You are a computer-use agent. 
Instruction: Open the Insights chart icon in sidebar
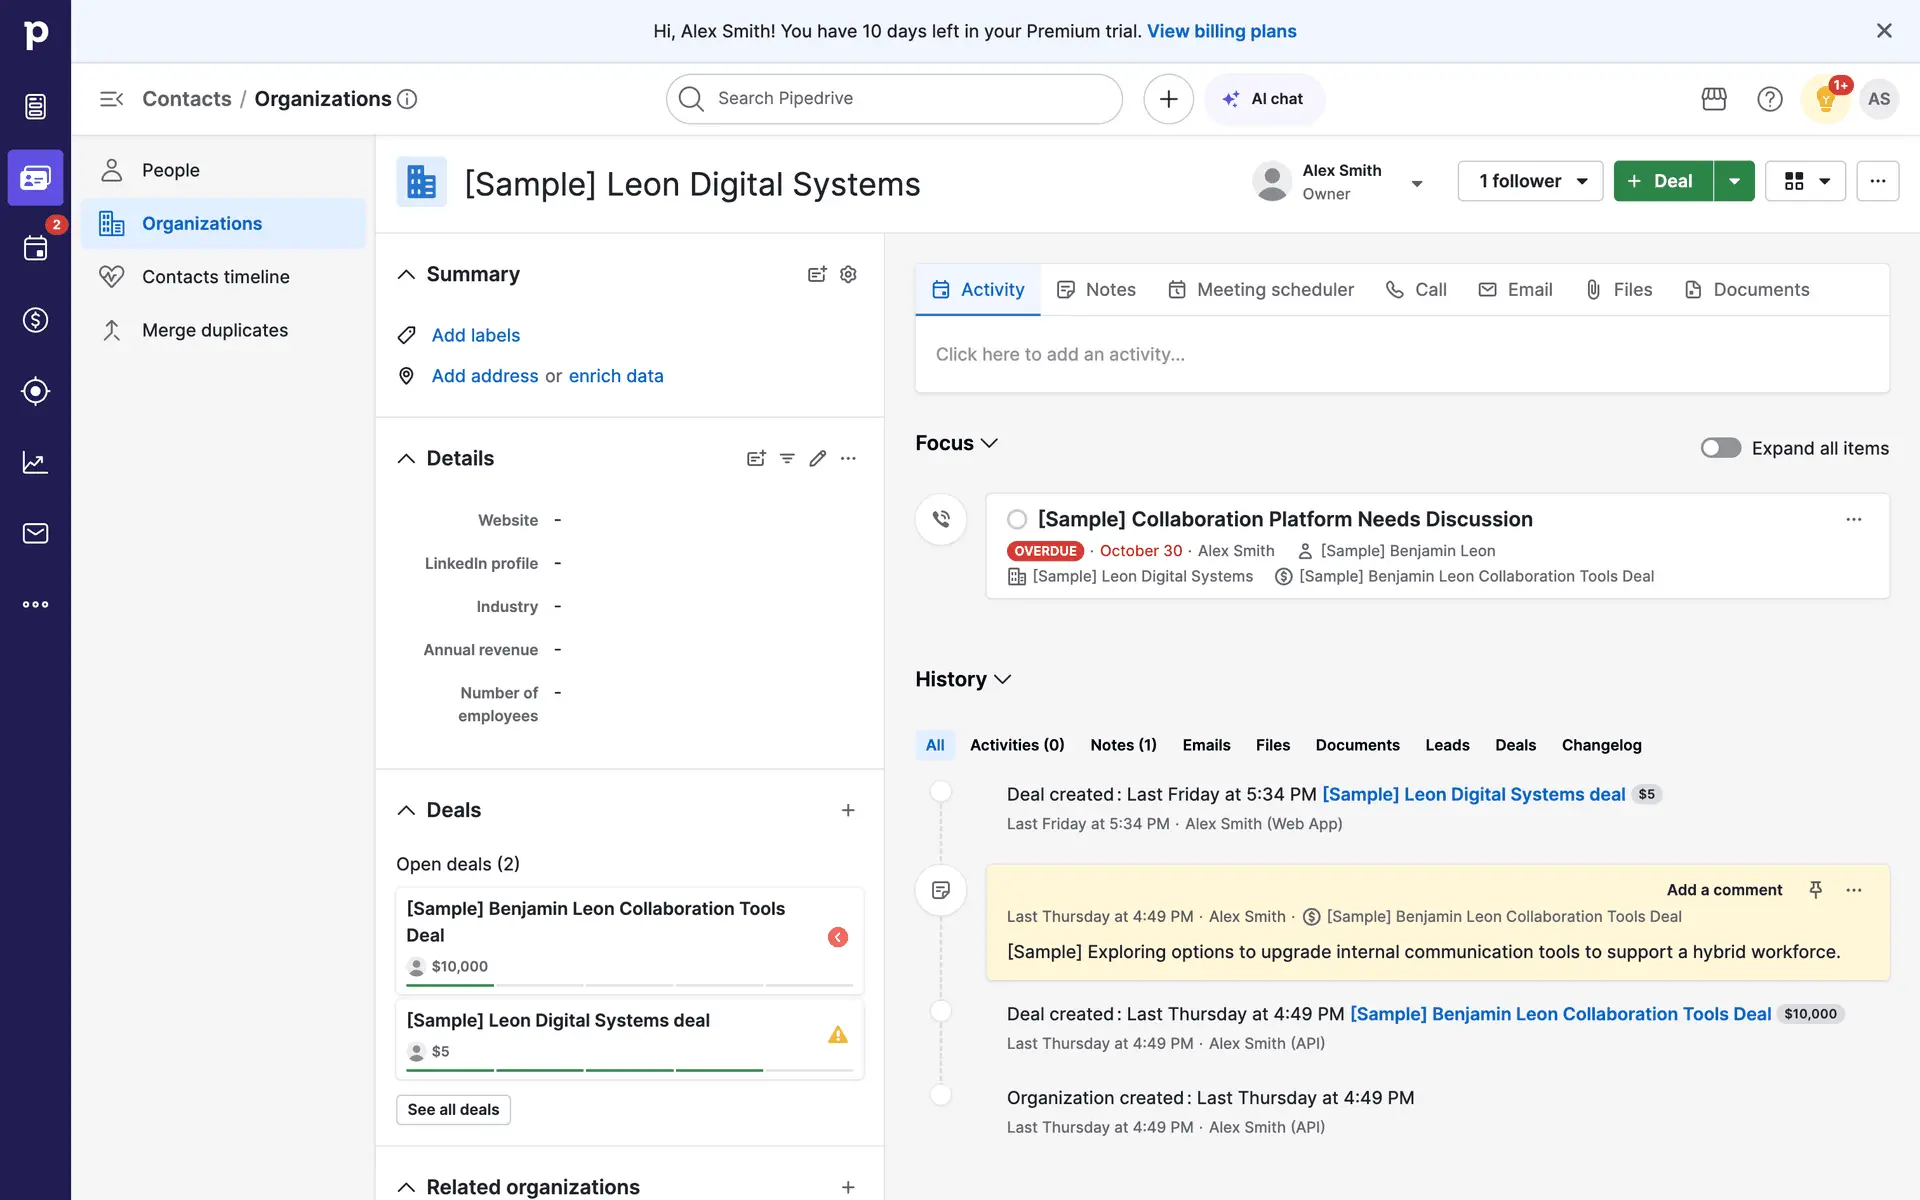pyautogui.click(x=35, y=462)
